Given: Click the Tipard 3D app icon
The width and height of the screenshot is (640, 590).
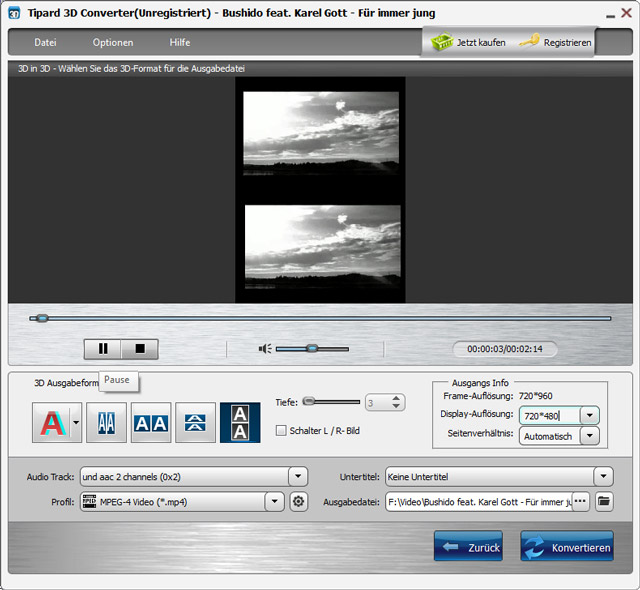Looking at the screenshot, I should coord(14,13).
